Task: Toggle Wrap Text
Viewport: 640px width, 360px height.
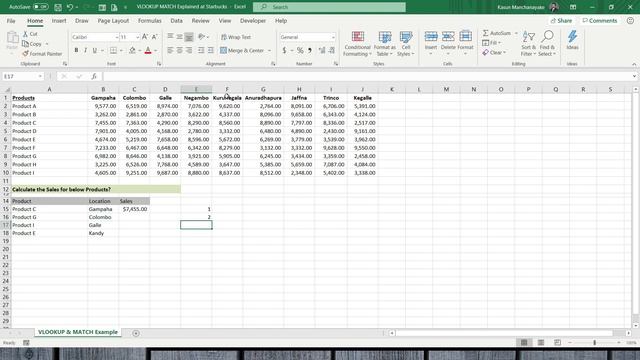Action: coord(236,37)
